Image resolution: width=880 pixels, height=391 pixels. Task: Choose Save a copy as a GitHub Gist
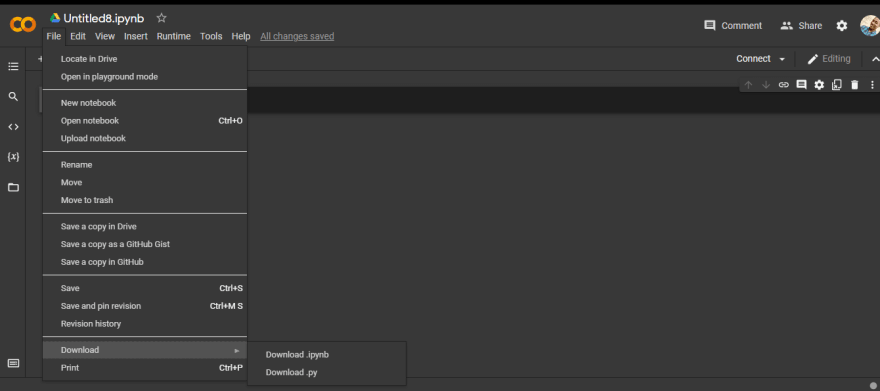tap(145, 245)
